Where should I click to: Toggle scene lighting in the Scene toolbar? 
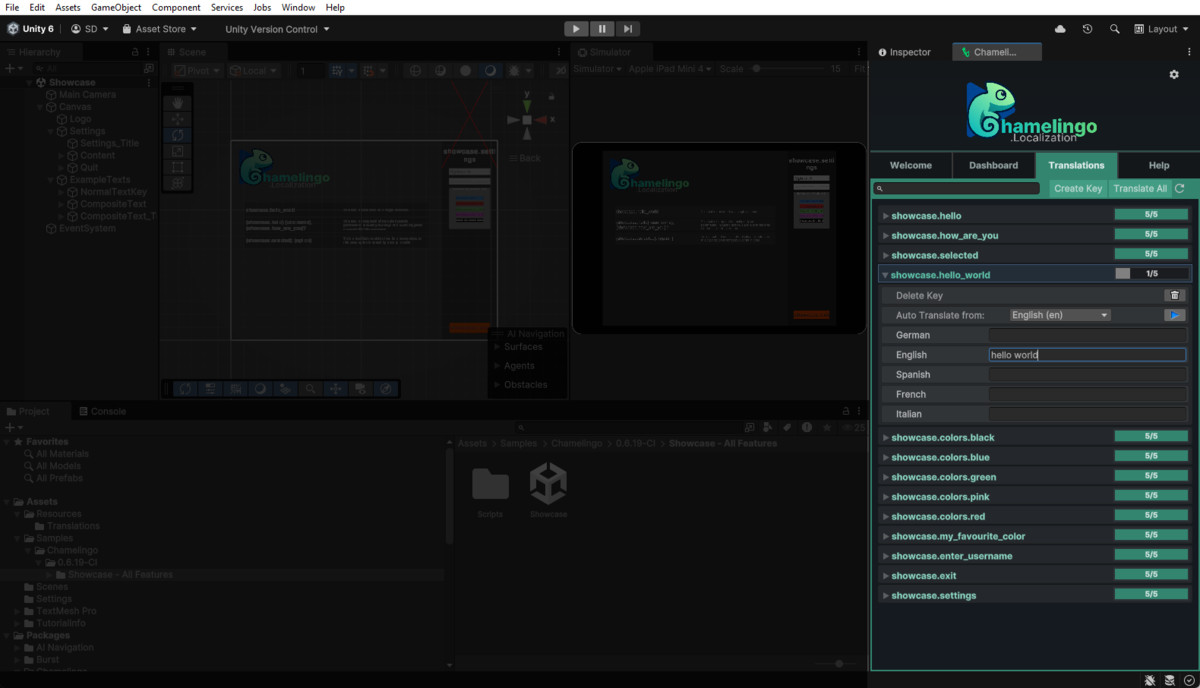[x=490, y=70]
